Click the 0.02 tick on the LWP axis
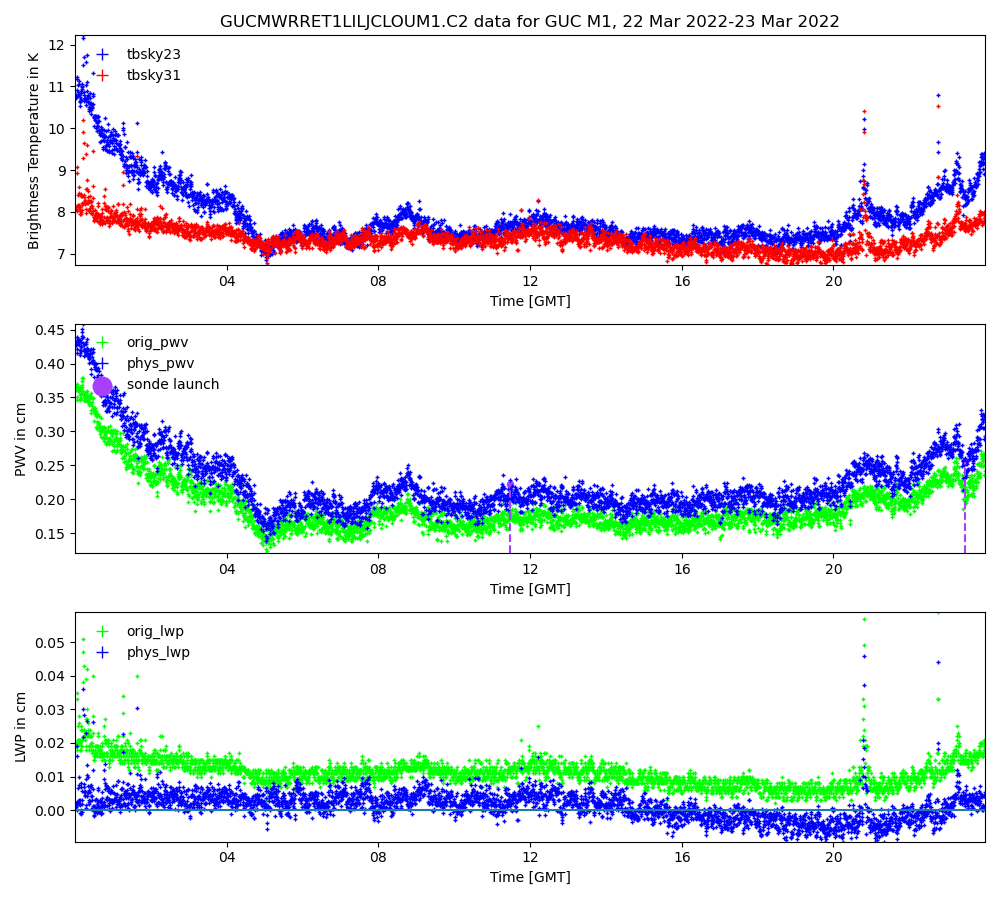 (50, 743)
